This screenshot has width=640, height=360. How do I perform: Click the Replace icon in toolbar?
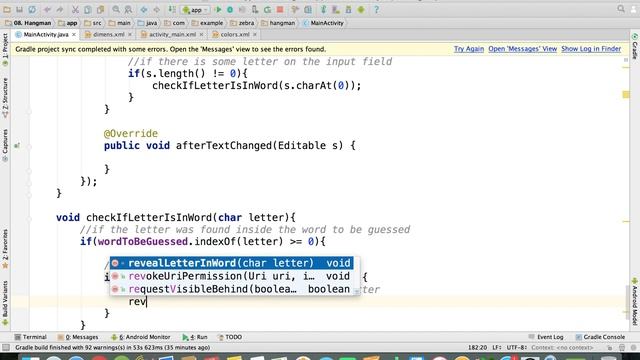point(128,9)
